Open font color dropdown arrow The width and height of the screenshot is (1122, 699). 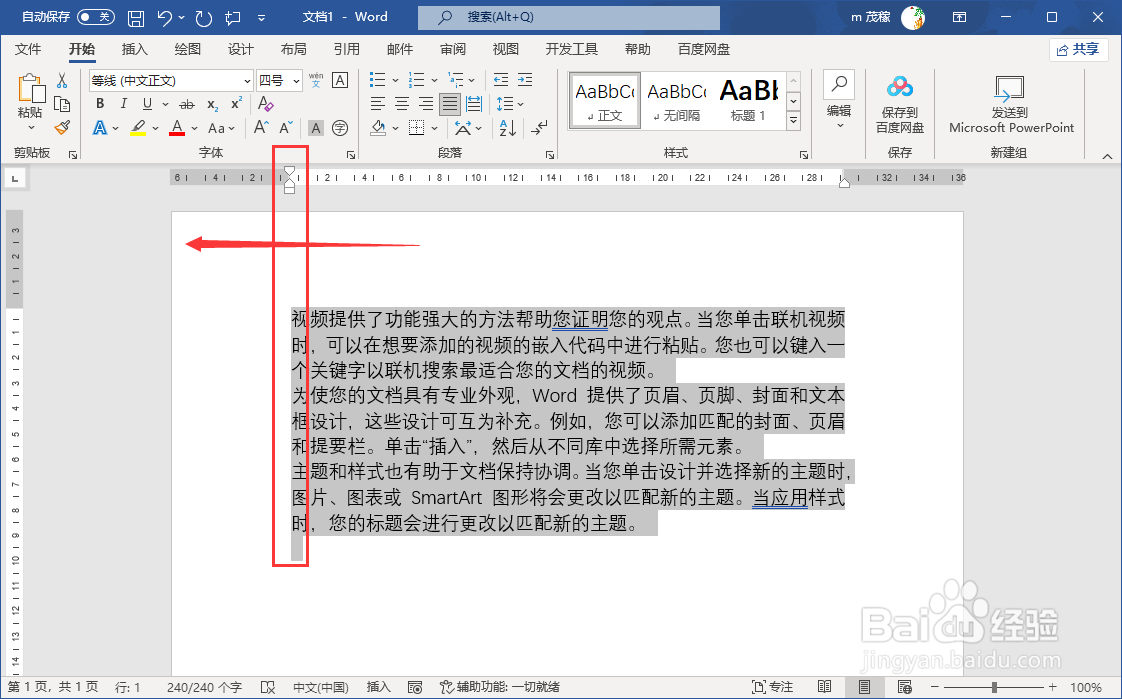click(x=194, y=129)
